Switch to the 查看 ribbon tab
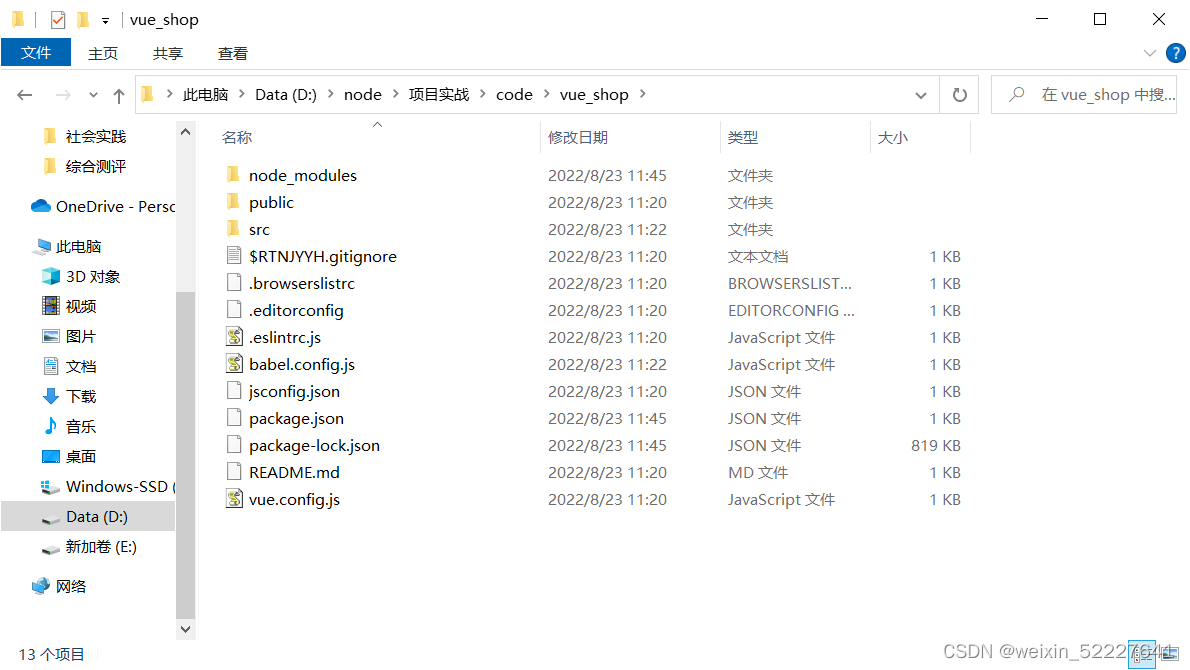Viewport: 1190px width, 670px height. [232, 53]
